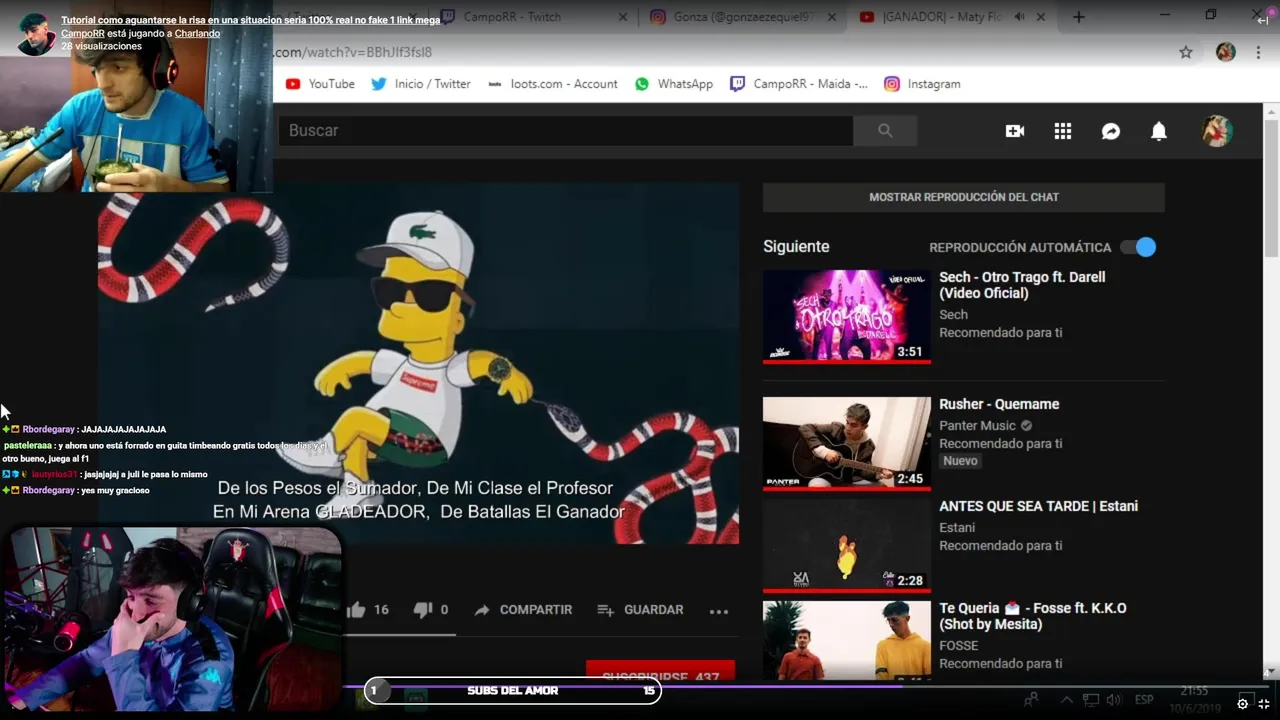This screenshot has width=1280, height=720.
Task: Click the CampoRR streamer avatar
Action: (37, 34)
